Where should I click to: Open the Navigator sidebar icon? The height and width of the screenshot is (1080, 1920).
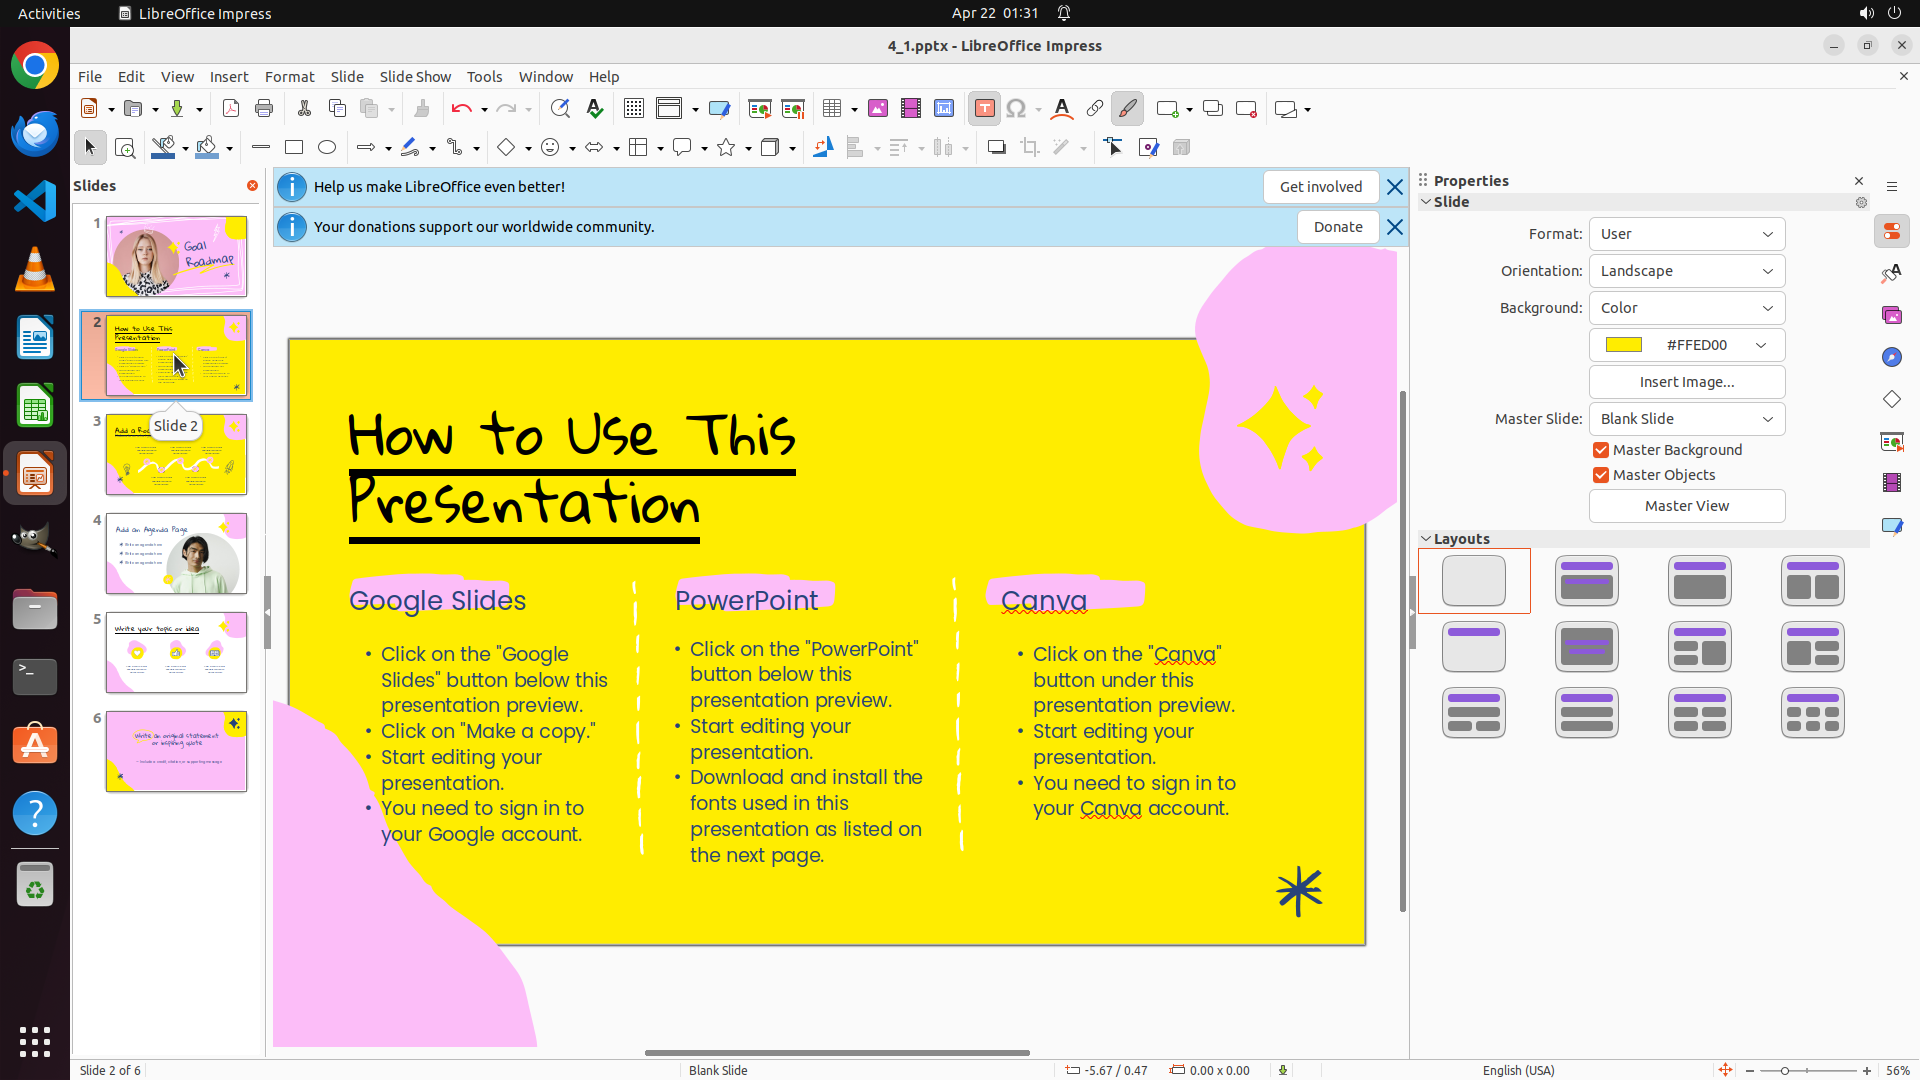click(x=1891, y=357)
